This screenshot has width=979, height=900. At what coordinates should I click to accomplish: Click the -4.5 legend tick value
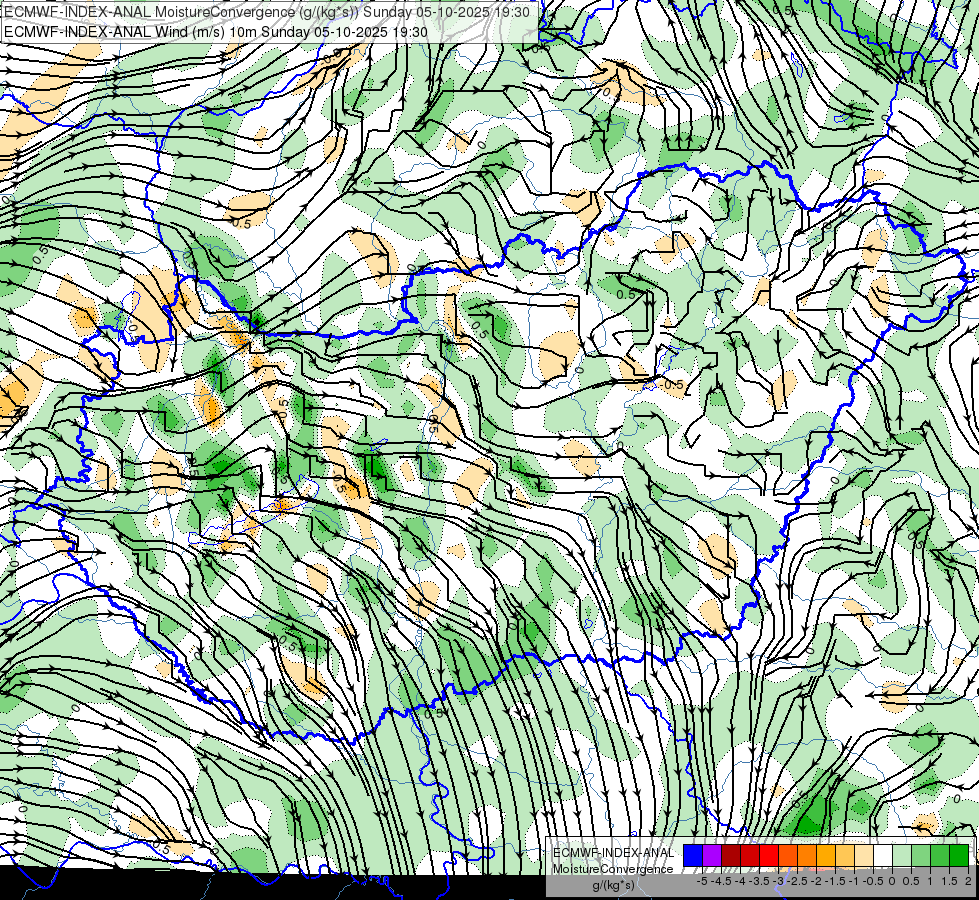coord(721,881)
